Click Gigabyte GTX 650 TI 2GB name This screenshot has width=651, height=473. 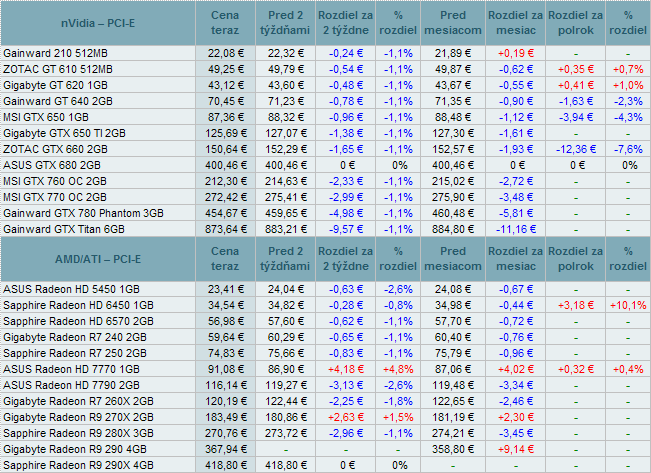click(x=64, y=133)
